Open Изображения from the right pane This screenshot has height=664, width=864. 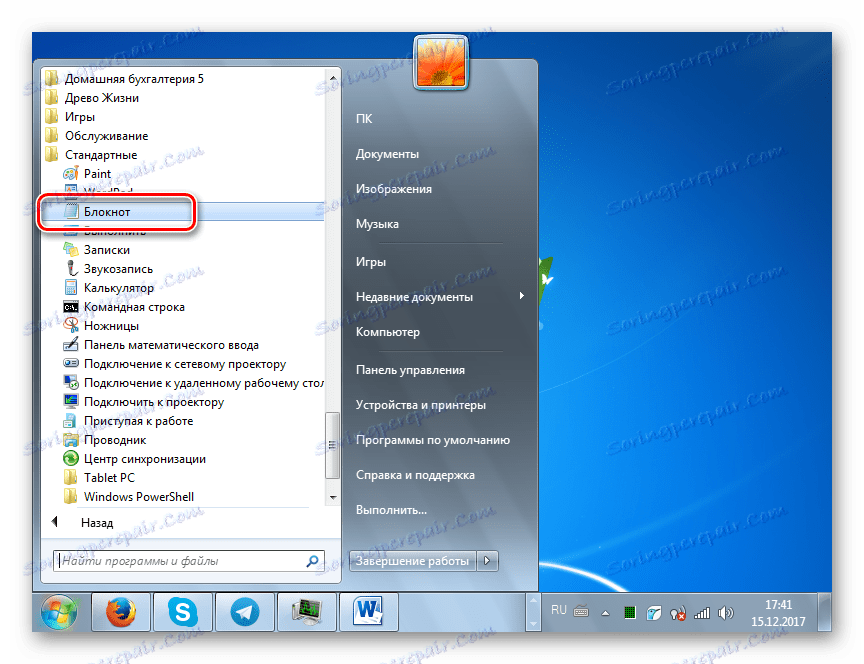(x=394, y=189)
